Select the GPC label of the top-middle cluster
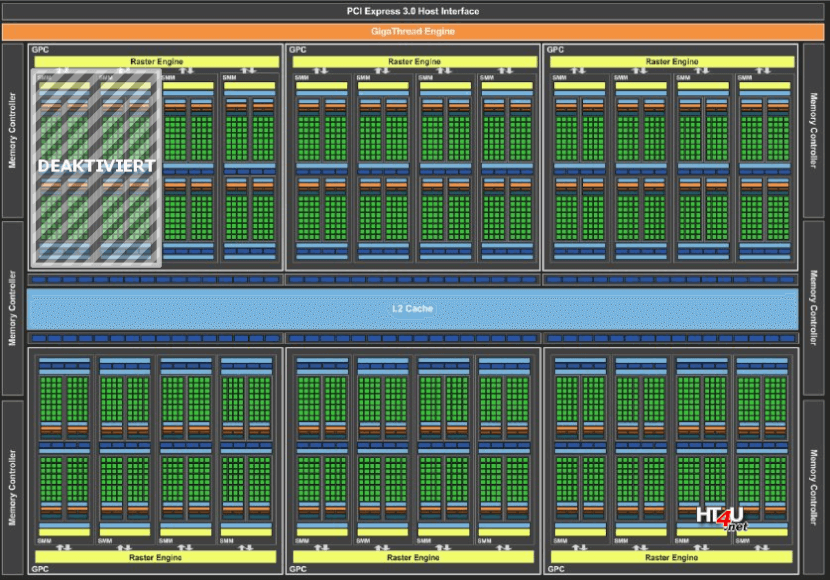Viewport: 830px width, 580px height. 297,50
